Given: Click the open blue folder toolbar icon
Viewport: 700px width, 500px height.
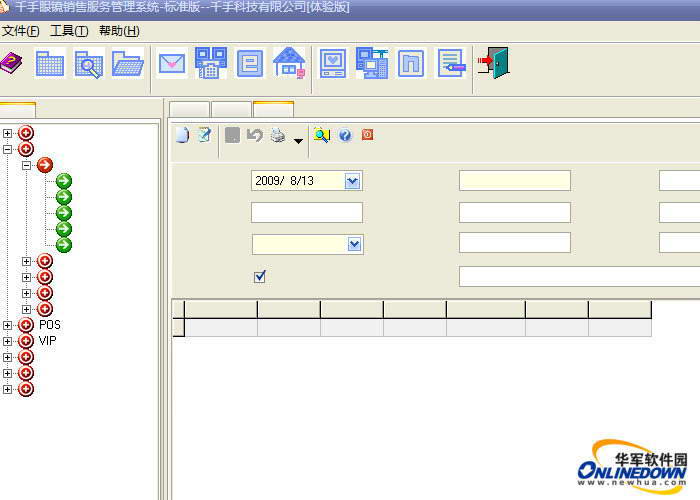Looking at the screenshot, I should (x=128, y=63).
